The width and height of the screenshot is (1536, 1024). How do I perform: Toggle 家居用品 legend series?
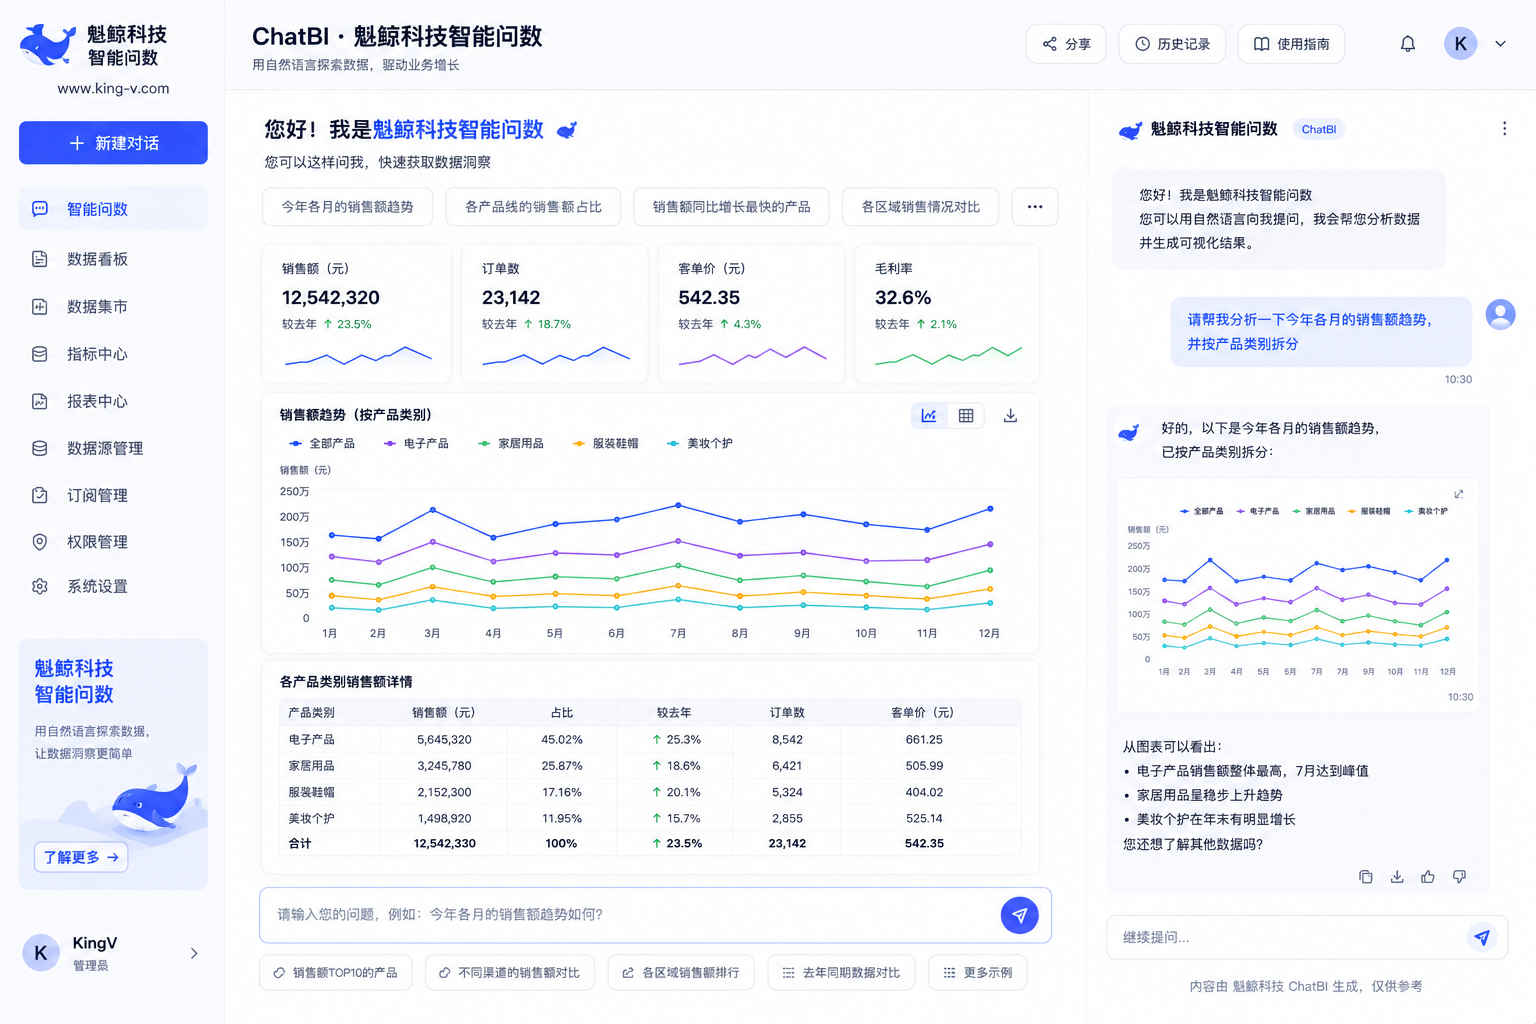point(511,443)
